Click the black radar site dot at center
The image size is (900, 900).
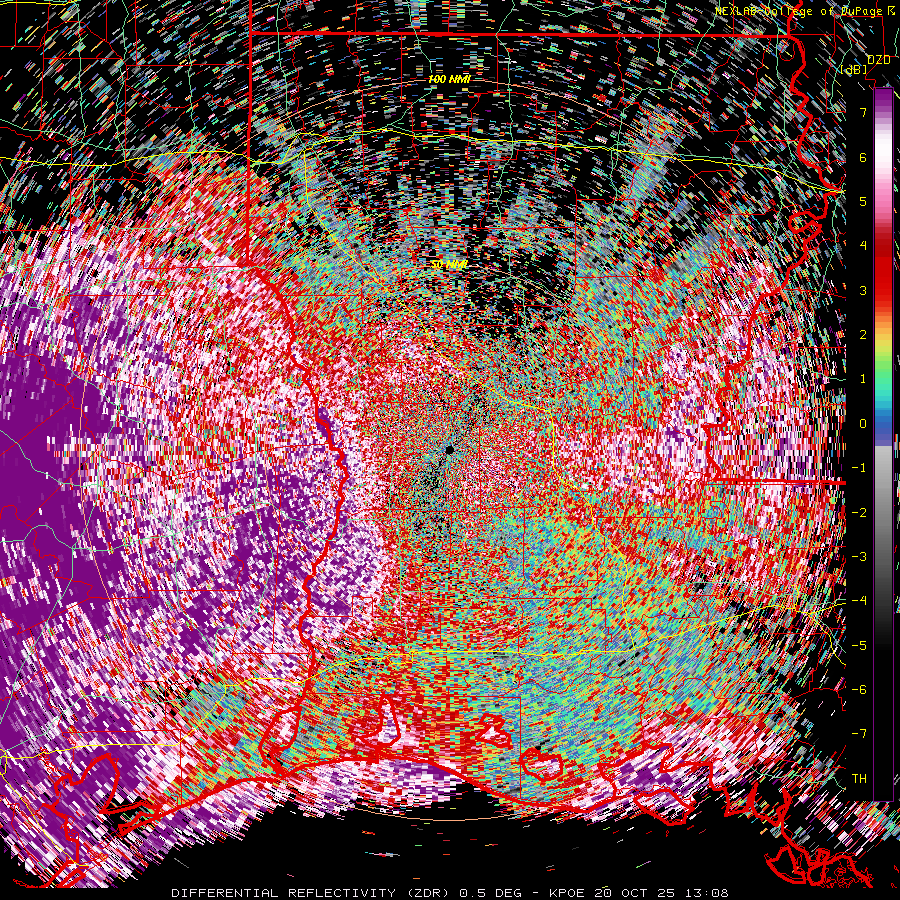(449, 449)
